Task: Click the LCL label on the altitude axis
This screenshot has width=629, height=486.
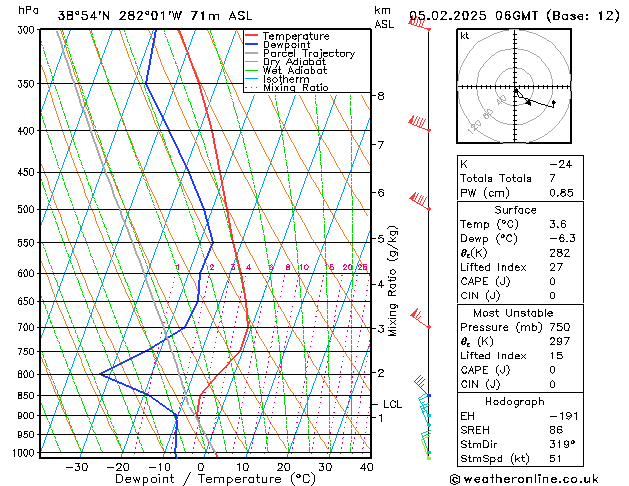Action: (x=393, y=404)
